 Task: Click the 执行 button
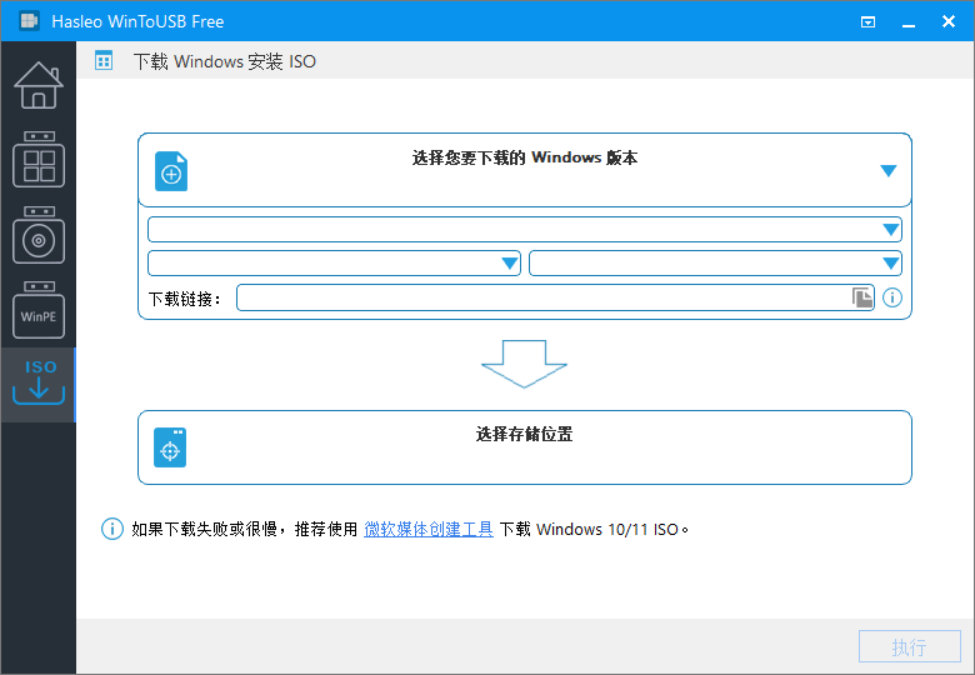(910, 647)
